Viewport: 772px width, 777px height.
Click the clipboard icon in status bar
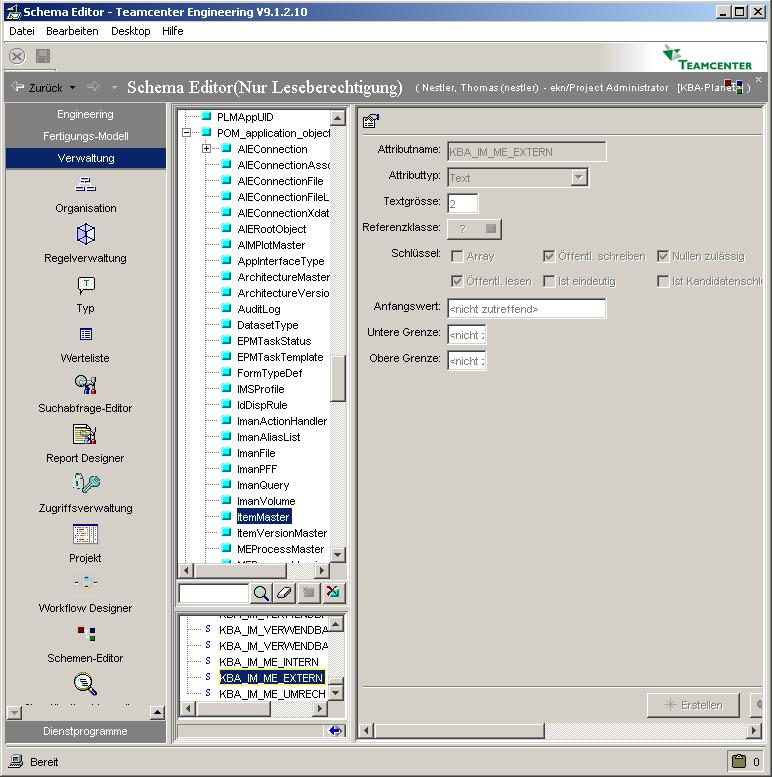tap(739, 761)
